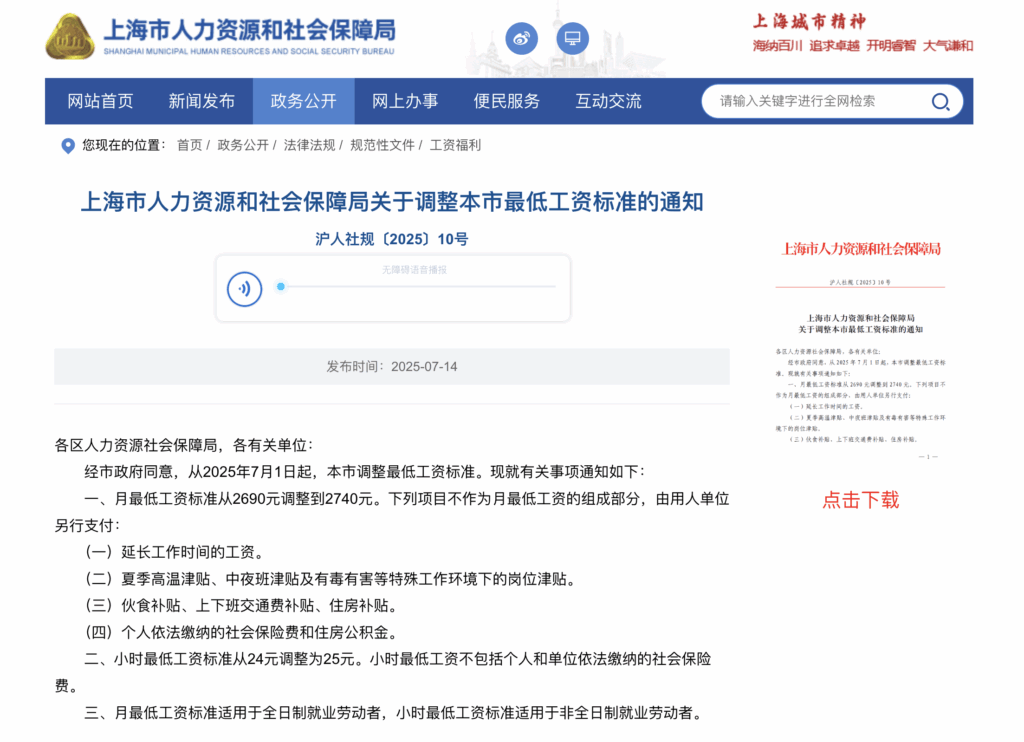Open the 网站首页 nav tab

[101, 101]
